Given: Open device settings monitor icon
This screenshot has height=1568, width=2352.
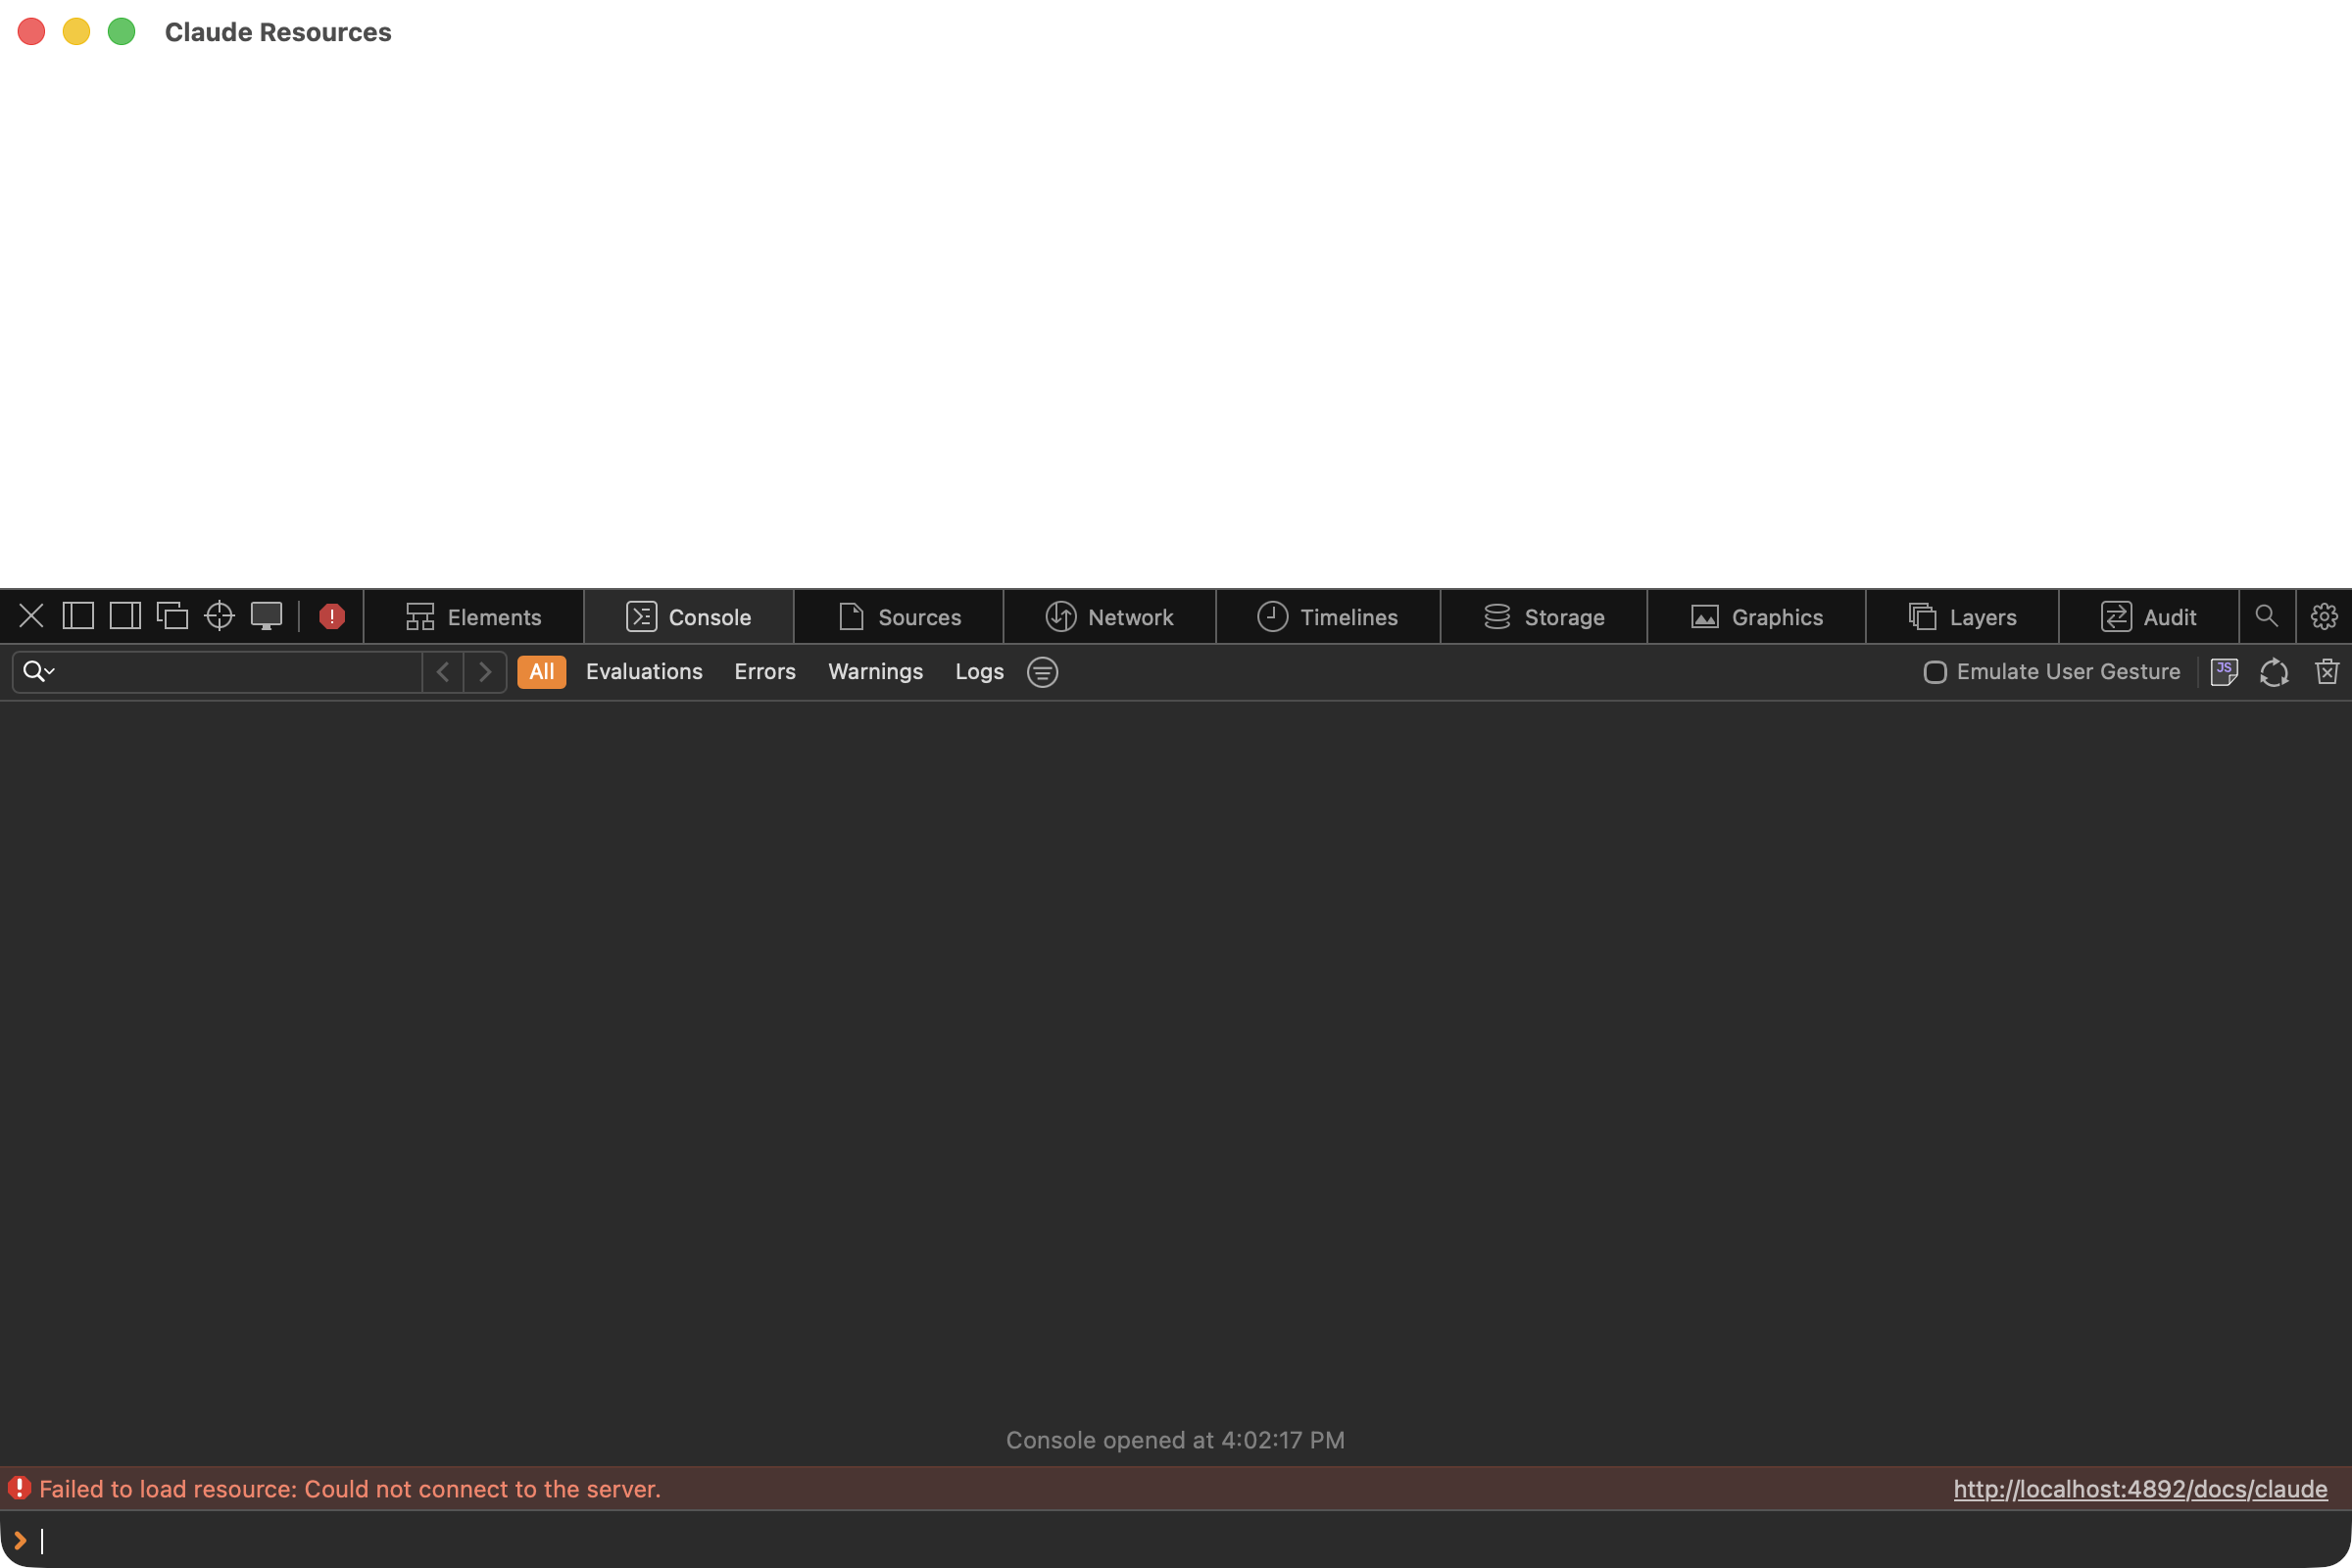Looking at the screenshot, I should pos(266,616).
